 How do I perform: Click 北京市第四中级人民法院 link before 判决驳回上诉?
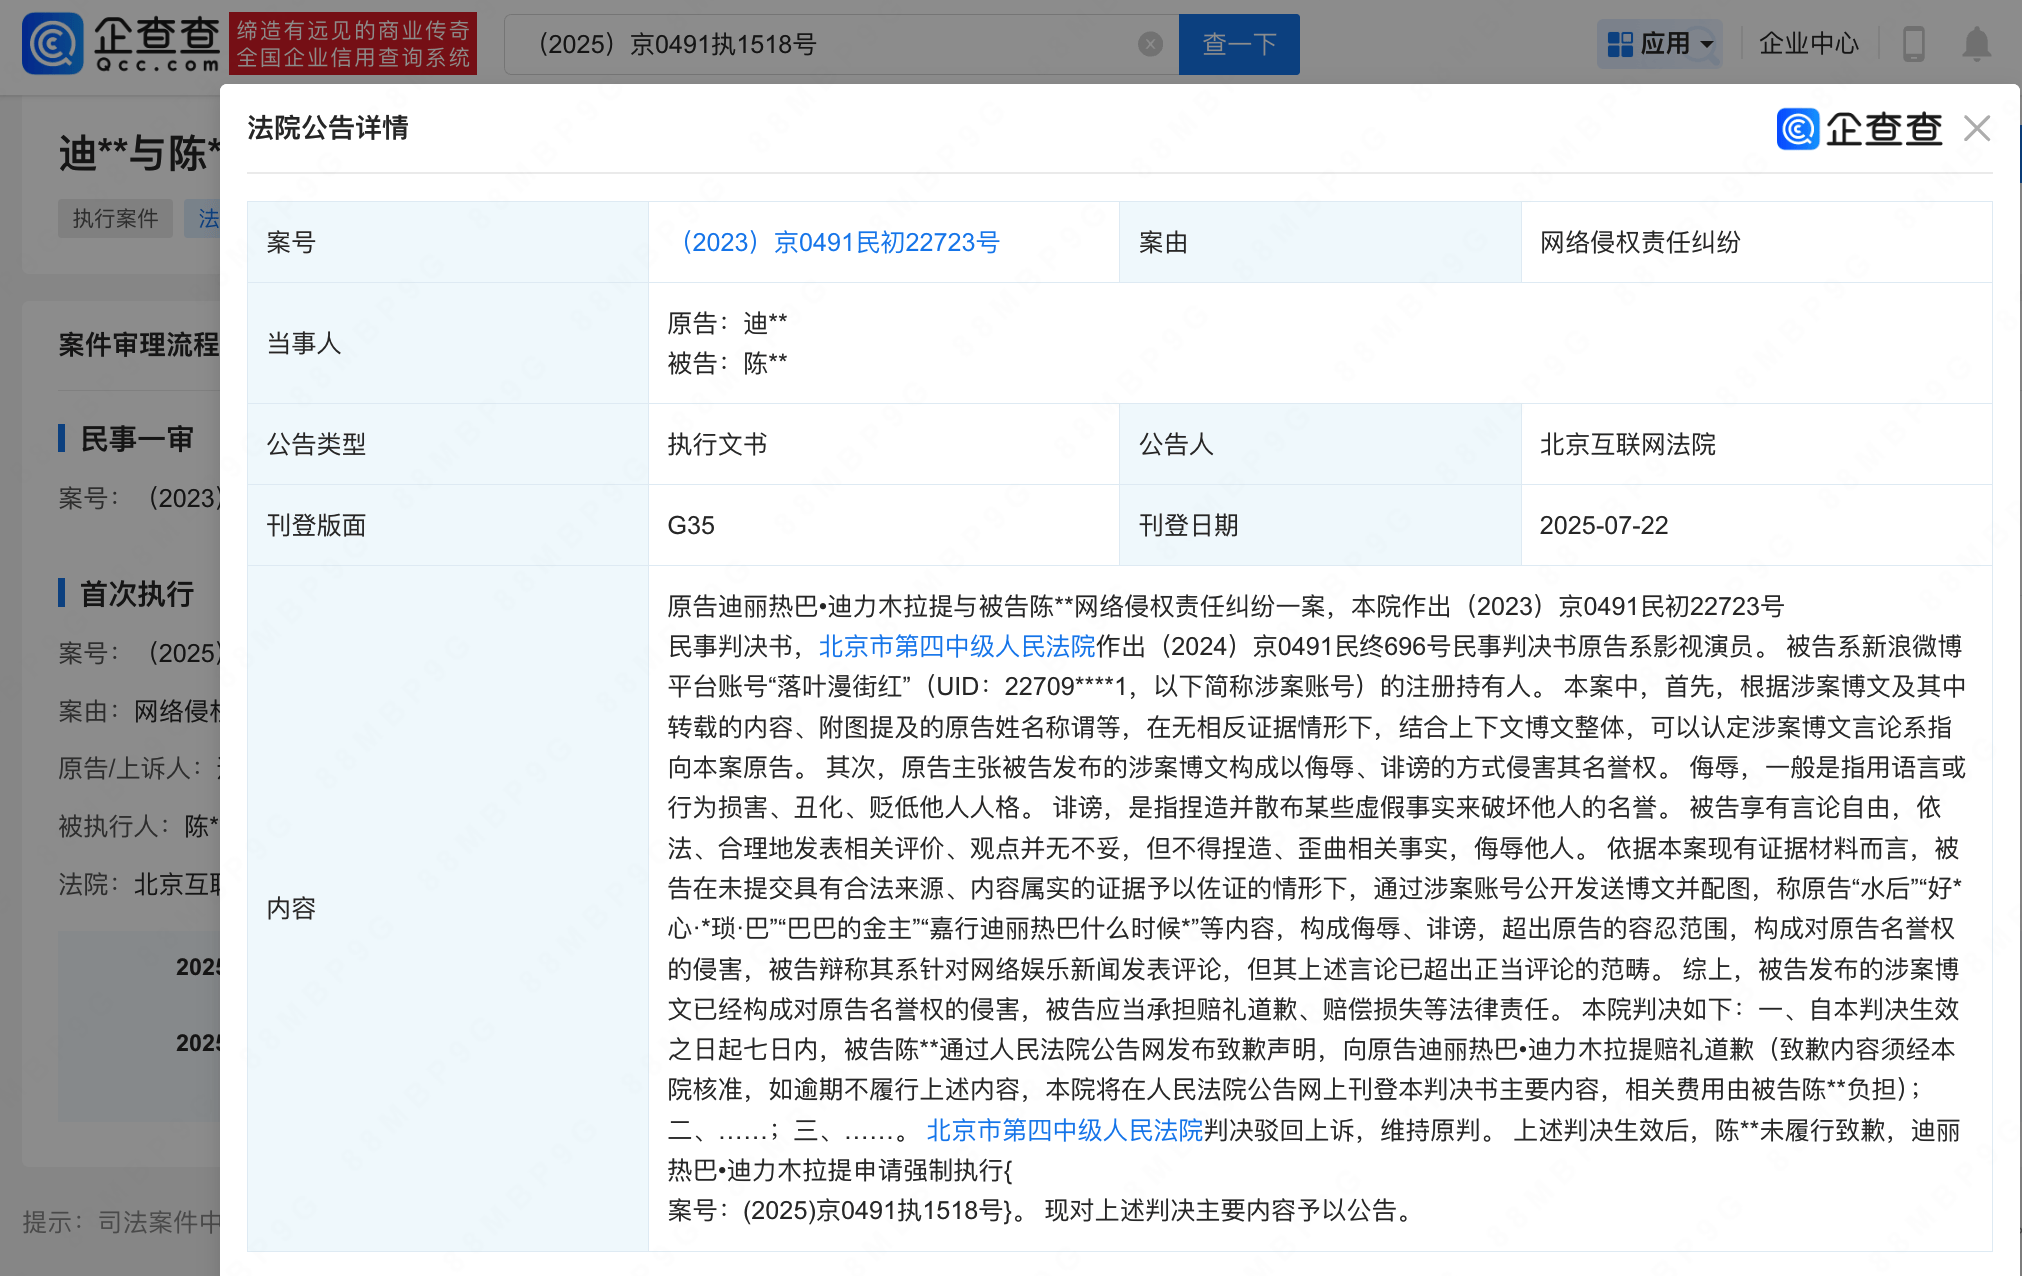[1064, 1130]
